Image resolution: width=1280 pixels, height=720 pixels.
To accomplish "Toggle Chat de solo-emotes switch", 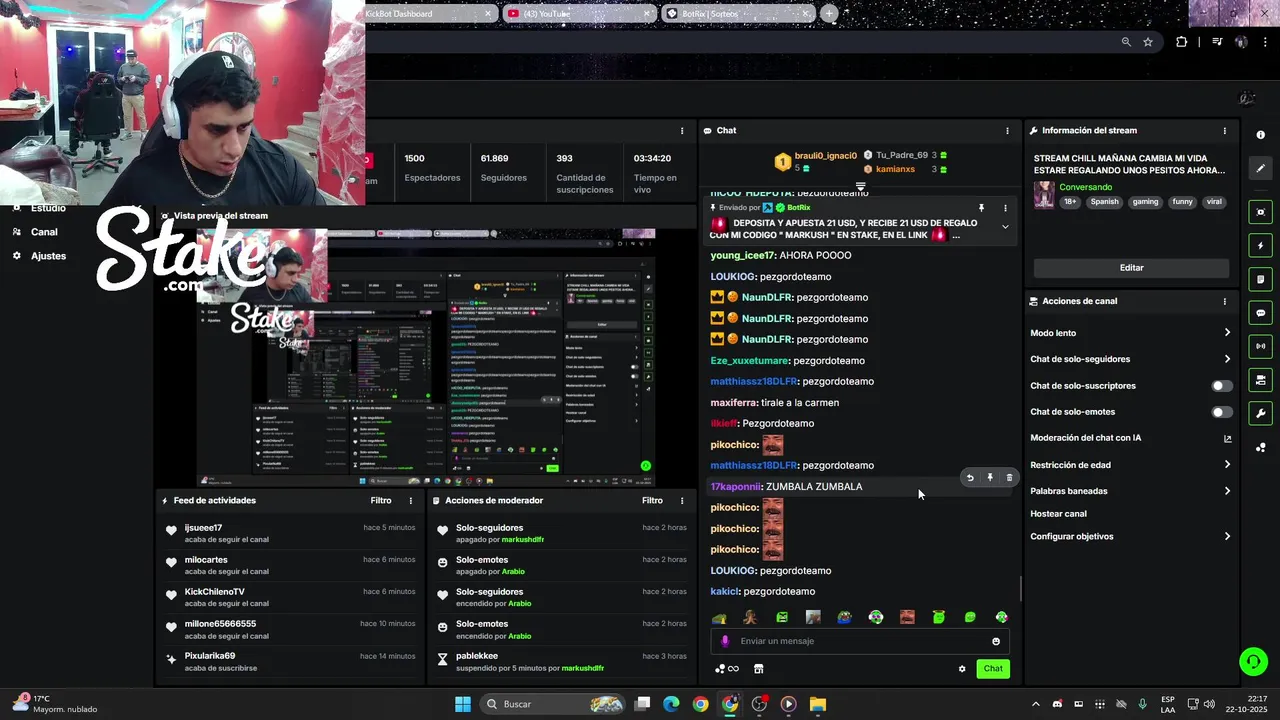I will pyautogui.click(x=1222, y=412).
